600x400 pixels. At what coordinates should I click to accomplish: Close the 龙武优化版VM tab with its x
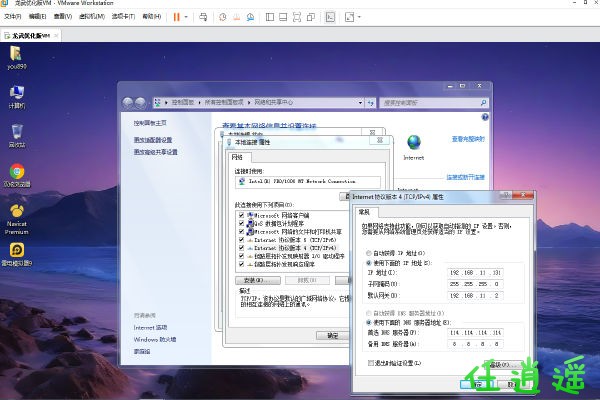click(56, 36)
